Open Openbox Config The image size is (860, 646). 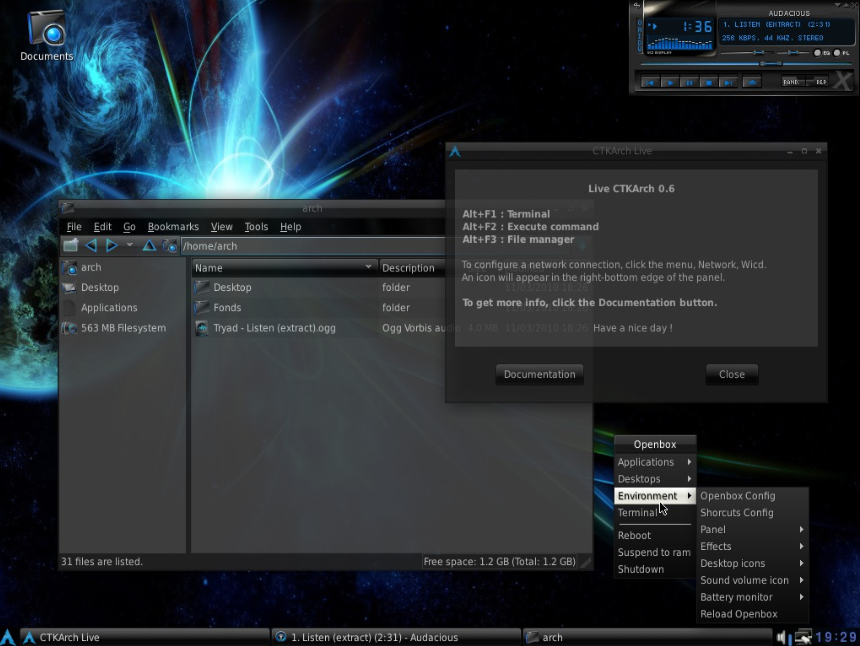[x=752, y=496]
